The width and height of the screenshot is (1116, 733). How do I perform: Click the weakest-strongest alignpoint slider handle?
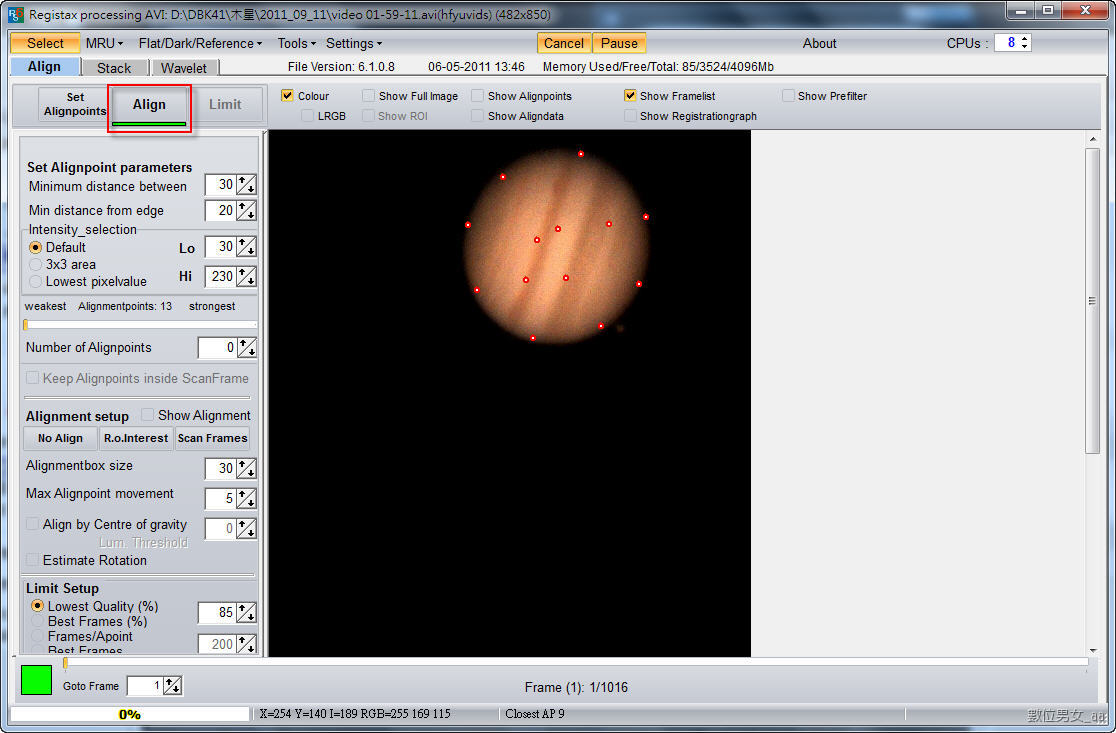26,325
